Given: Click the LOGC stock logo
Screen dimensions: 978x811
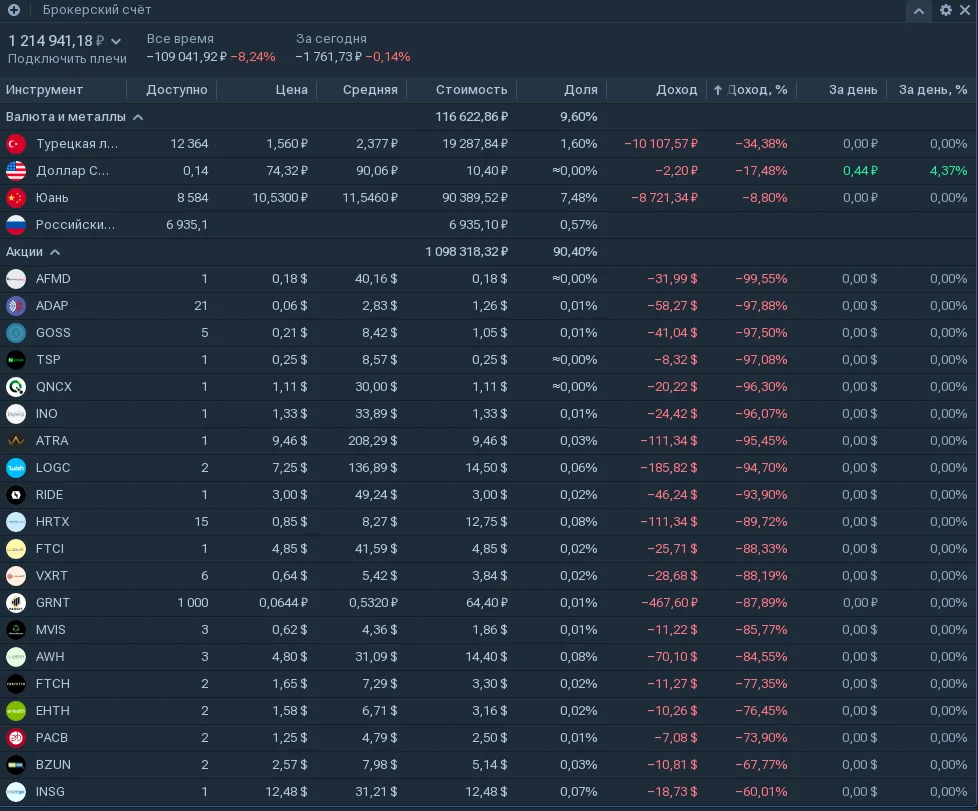Looking at the screenshot, I should [16, 468].
